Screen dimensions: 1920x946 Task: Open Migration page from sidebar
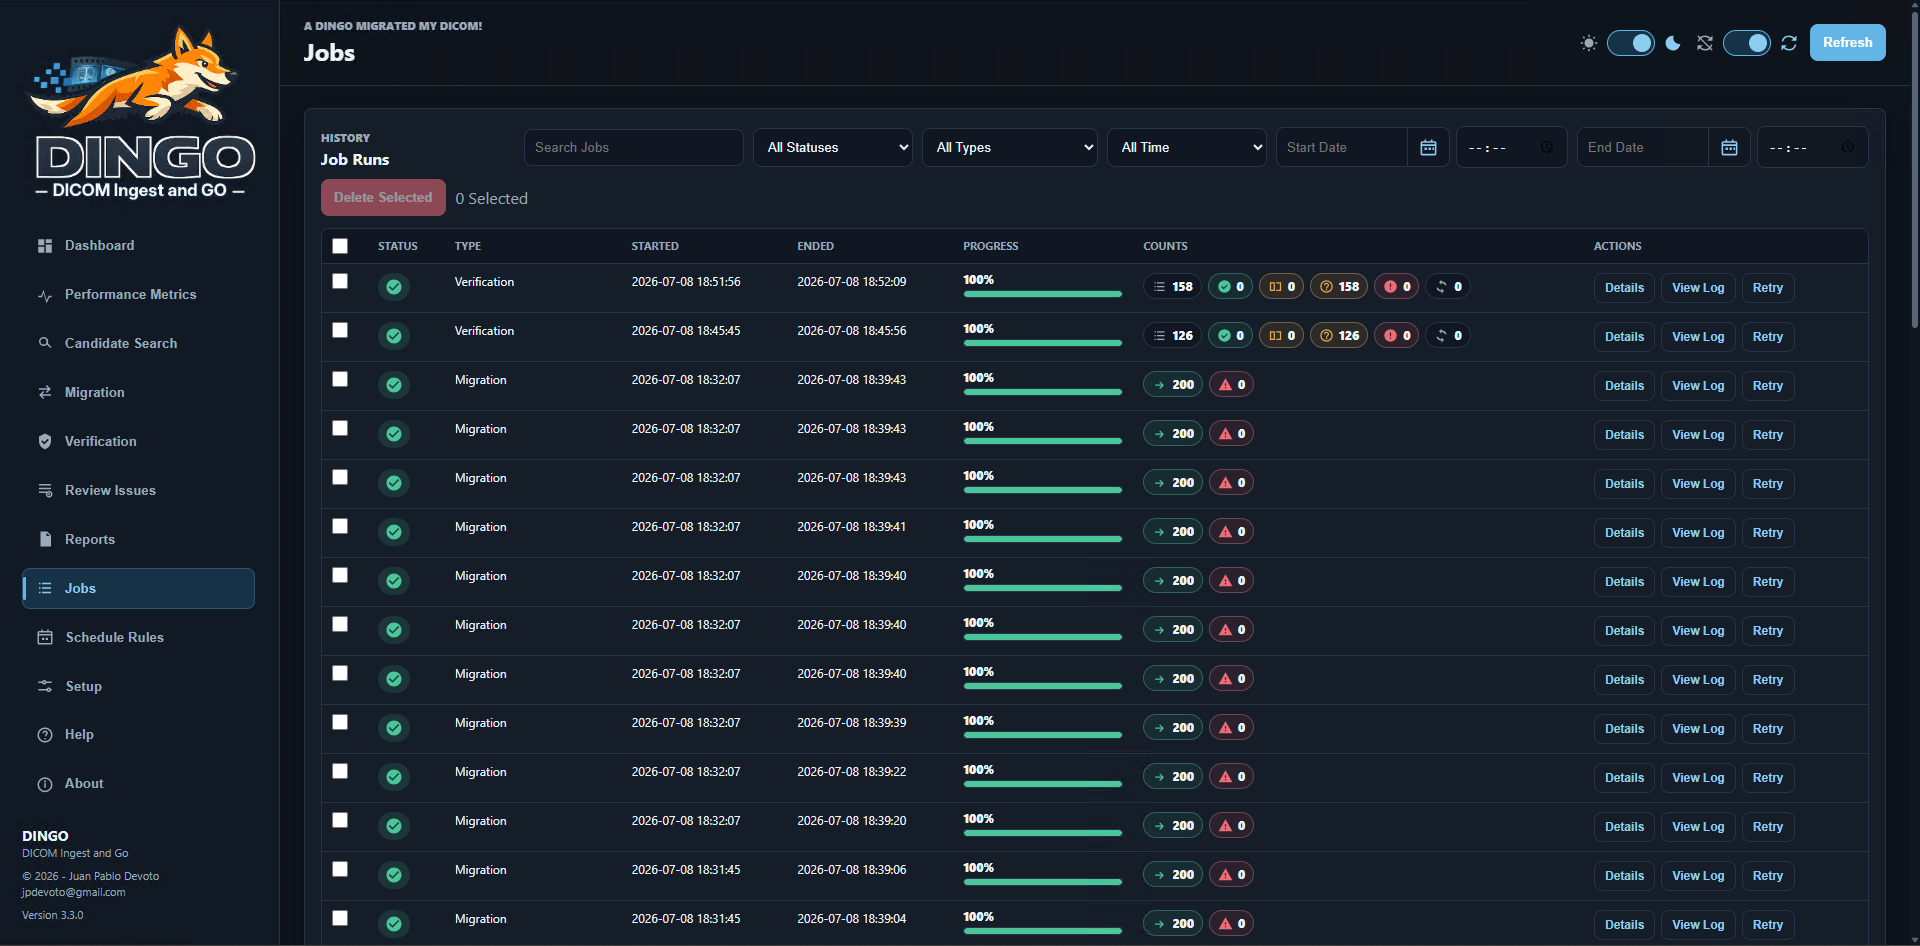139,392
